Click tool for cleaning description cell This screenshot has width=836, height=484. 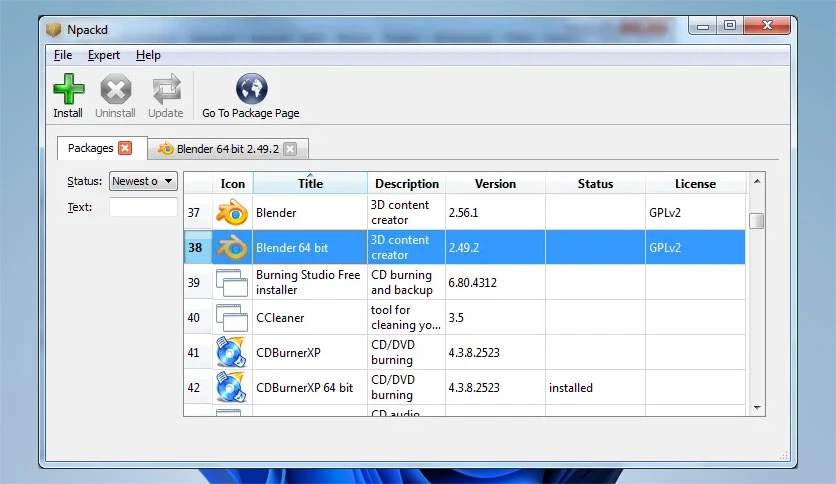(x=407, y=318)
